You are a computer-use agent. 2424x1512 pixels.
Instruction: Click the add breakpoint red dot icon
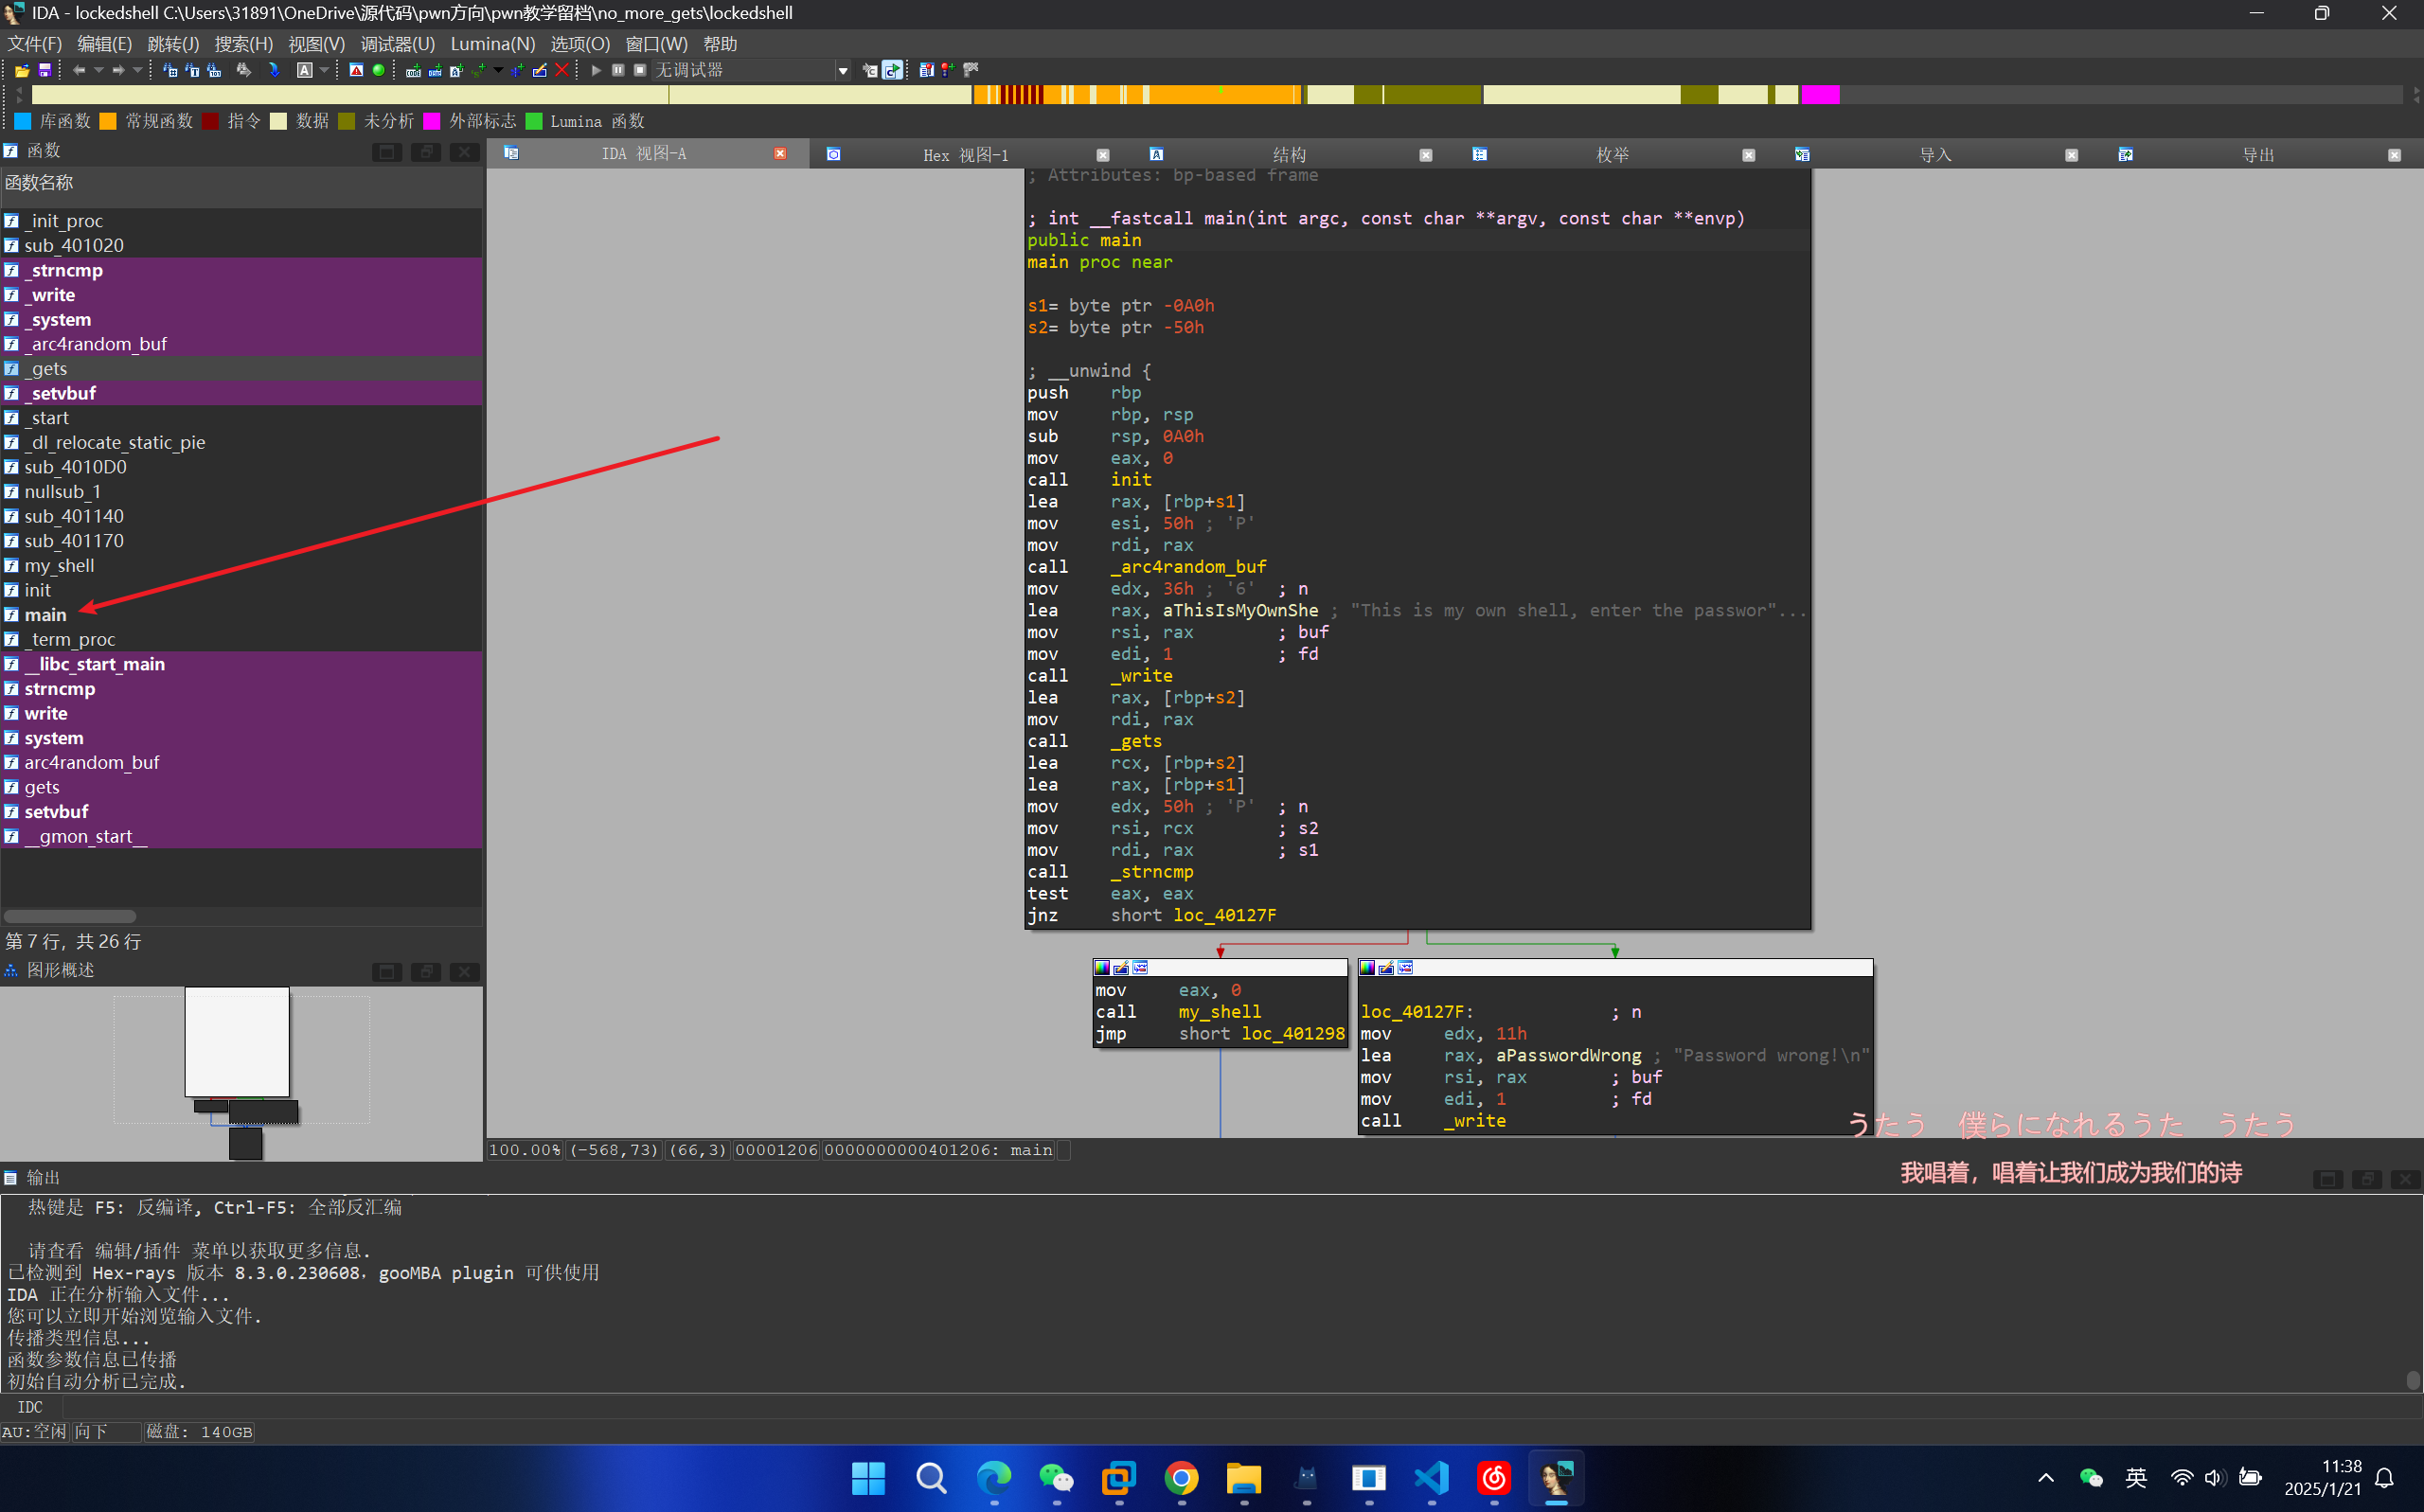[948, 70]
